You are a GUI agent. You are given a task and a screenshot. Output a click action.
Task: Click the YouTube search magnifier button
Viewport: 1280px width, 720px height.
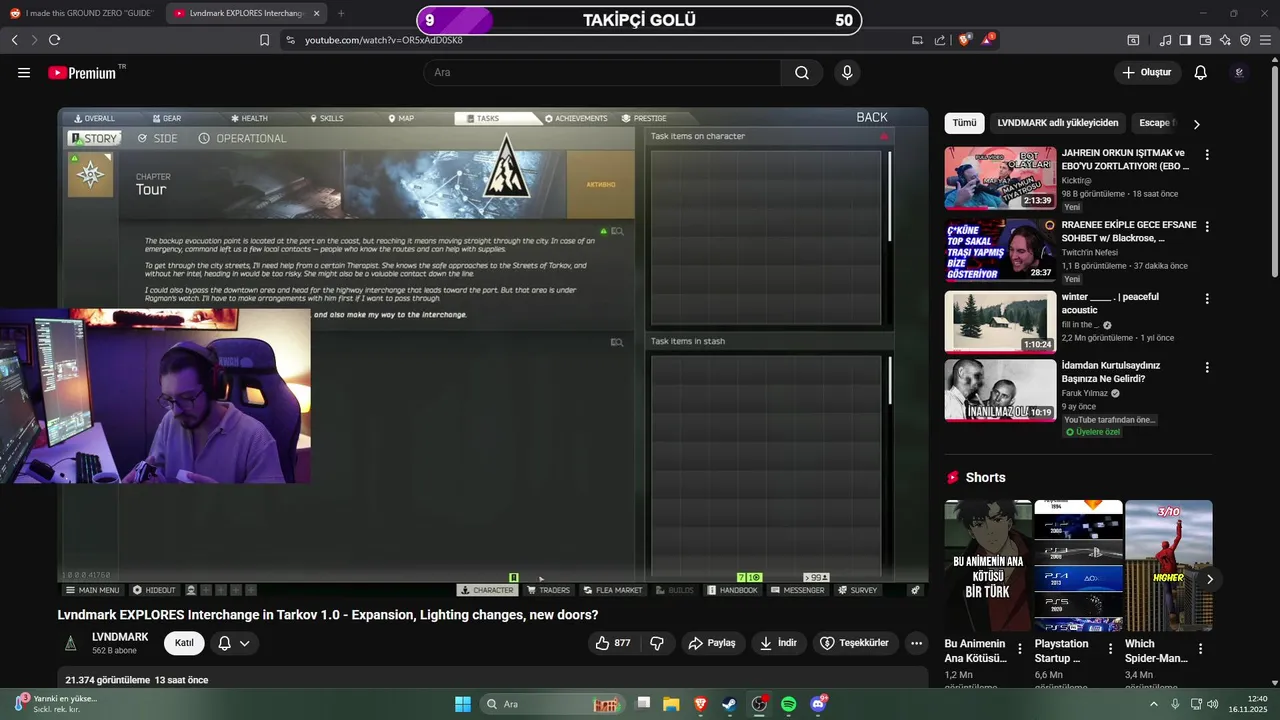[x=802, y=73]
